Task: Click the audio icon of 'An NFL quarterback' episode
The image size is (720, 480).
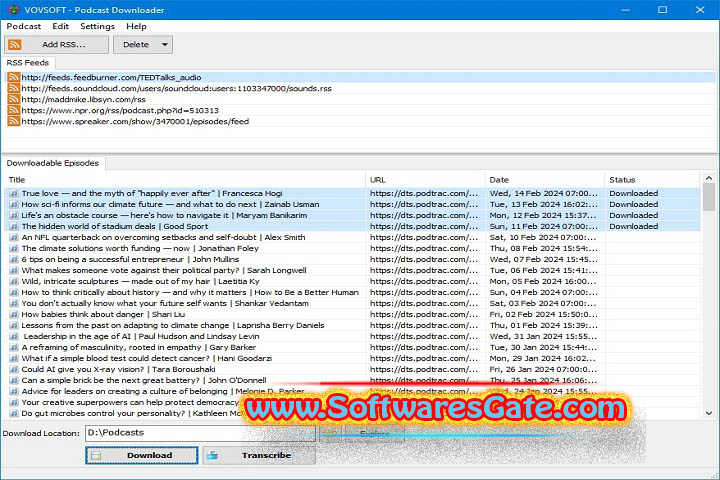Action: (14, 237)
